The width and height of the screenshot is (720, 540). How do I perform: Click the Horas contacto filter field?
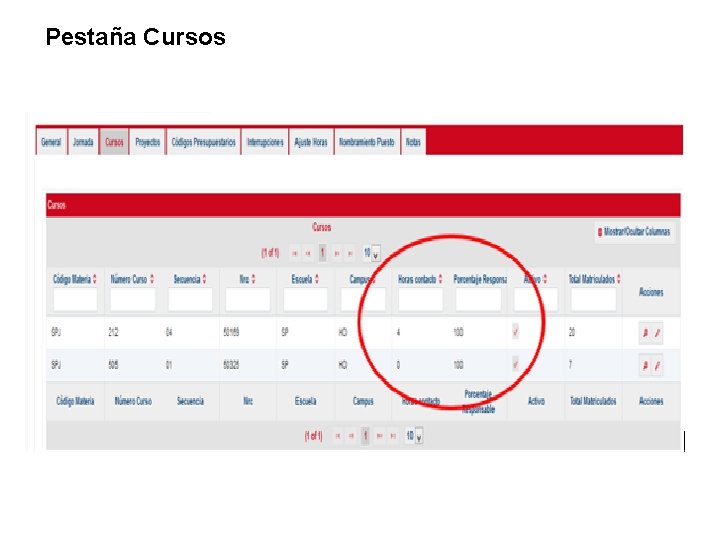click(421, 299)
